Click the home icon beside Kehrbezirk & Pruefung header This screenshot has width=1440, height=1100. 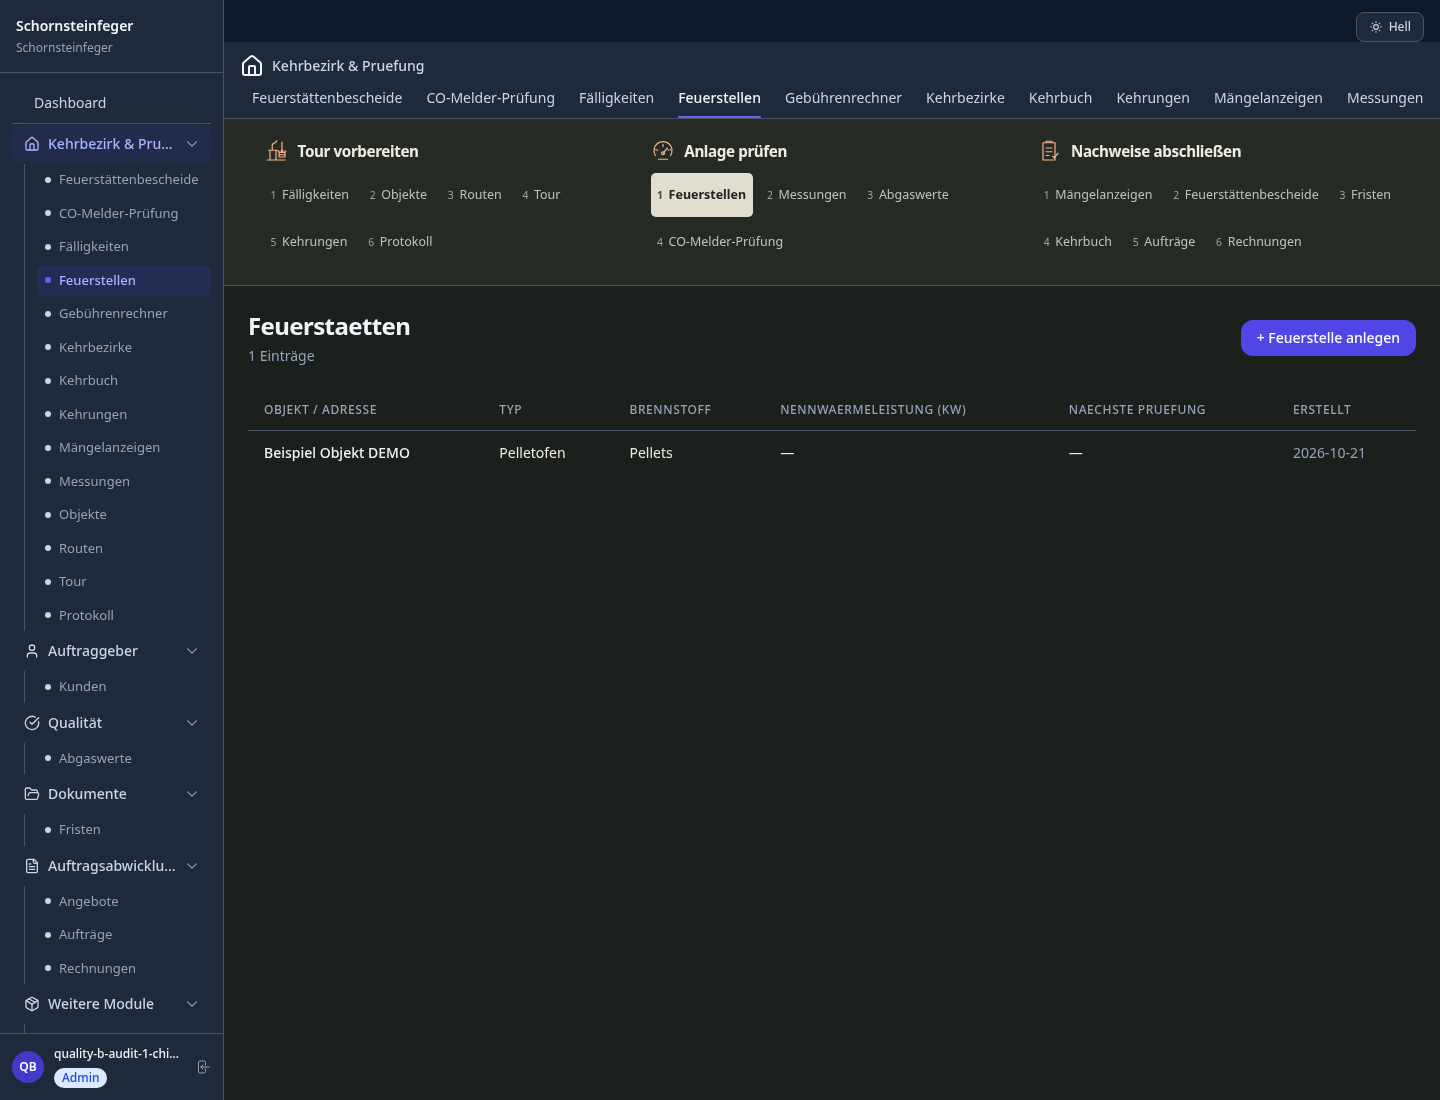click(252, 66)
